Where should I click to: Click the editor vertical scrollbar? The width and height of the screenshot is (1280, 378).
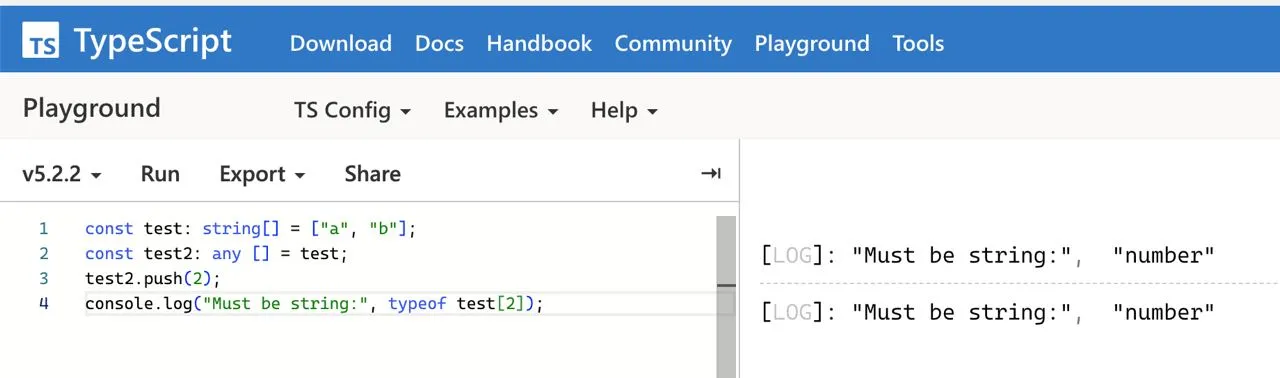[727, 297]
